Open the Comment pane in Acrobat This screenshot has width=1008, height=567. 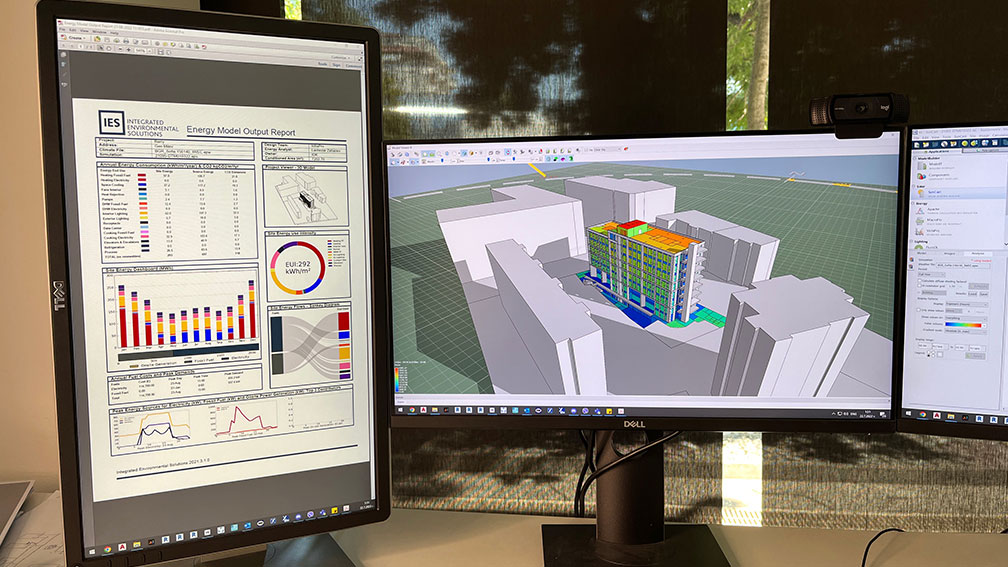pos(354,66)
